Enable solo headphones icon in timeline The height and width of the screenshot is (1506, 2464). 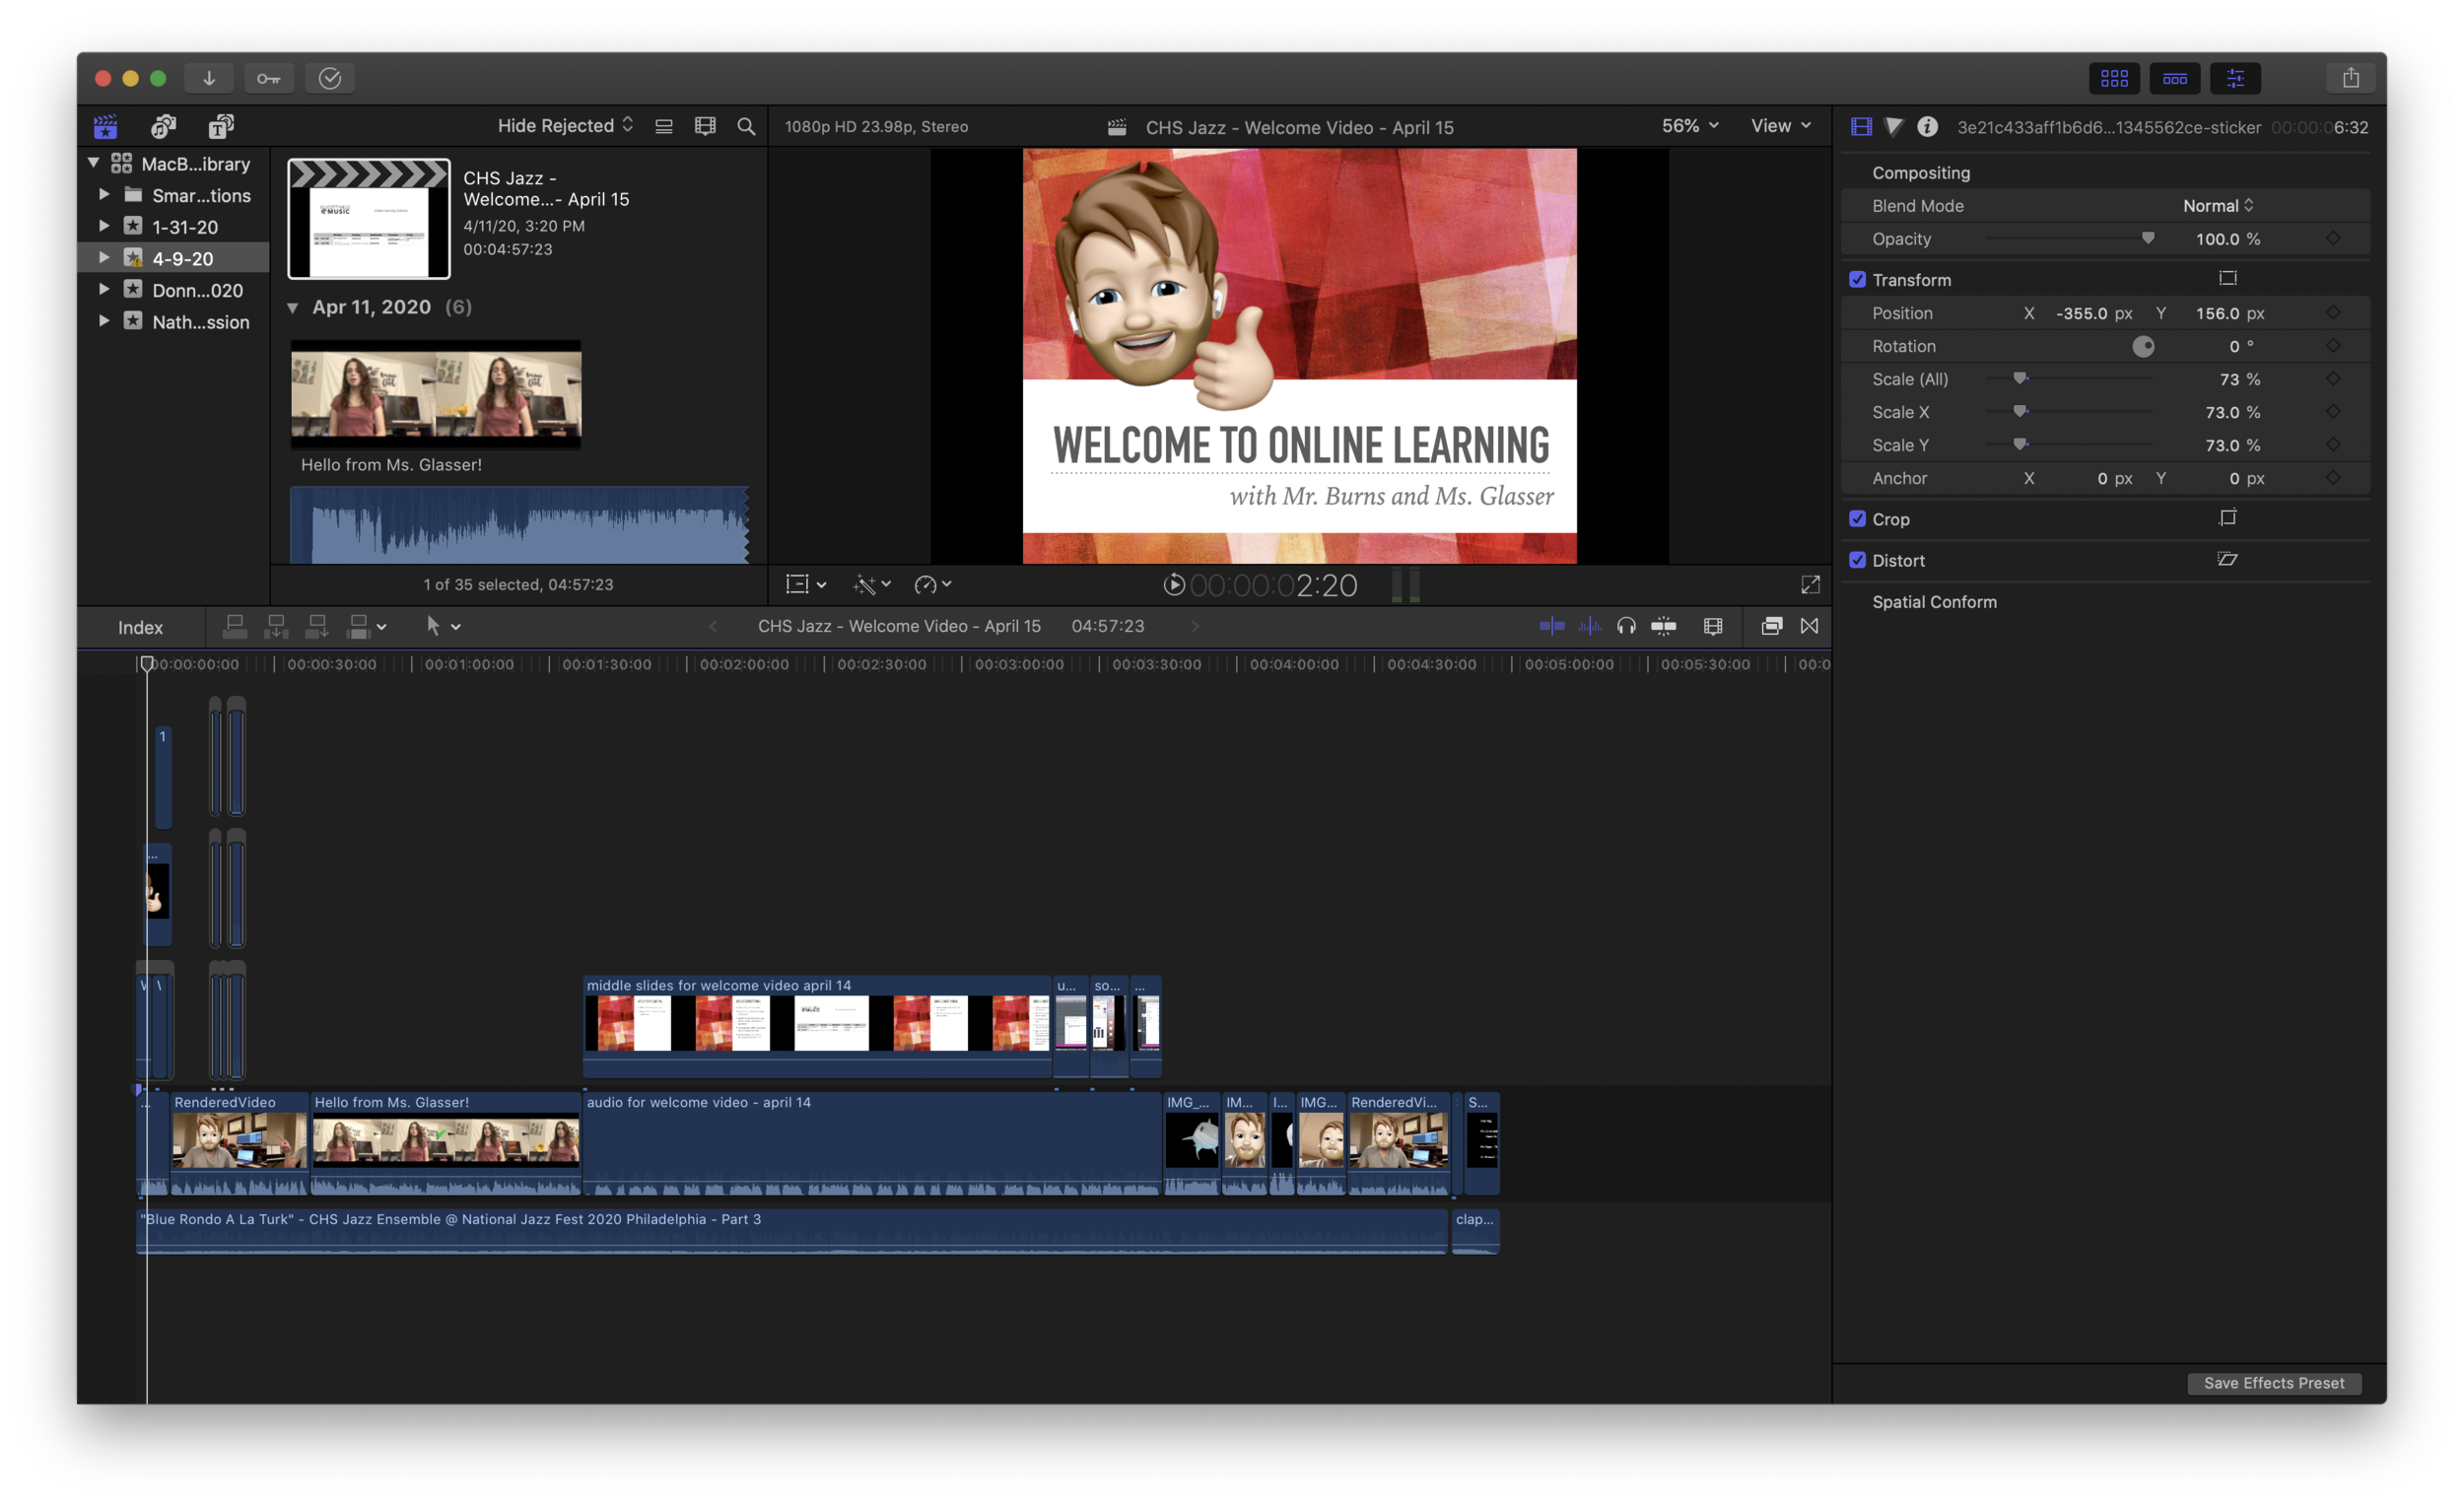(x=1626, y=626)
